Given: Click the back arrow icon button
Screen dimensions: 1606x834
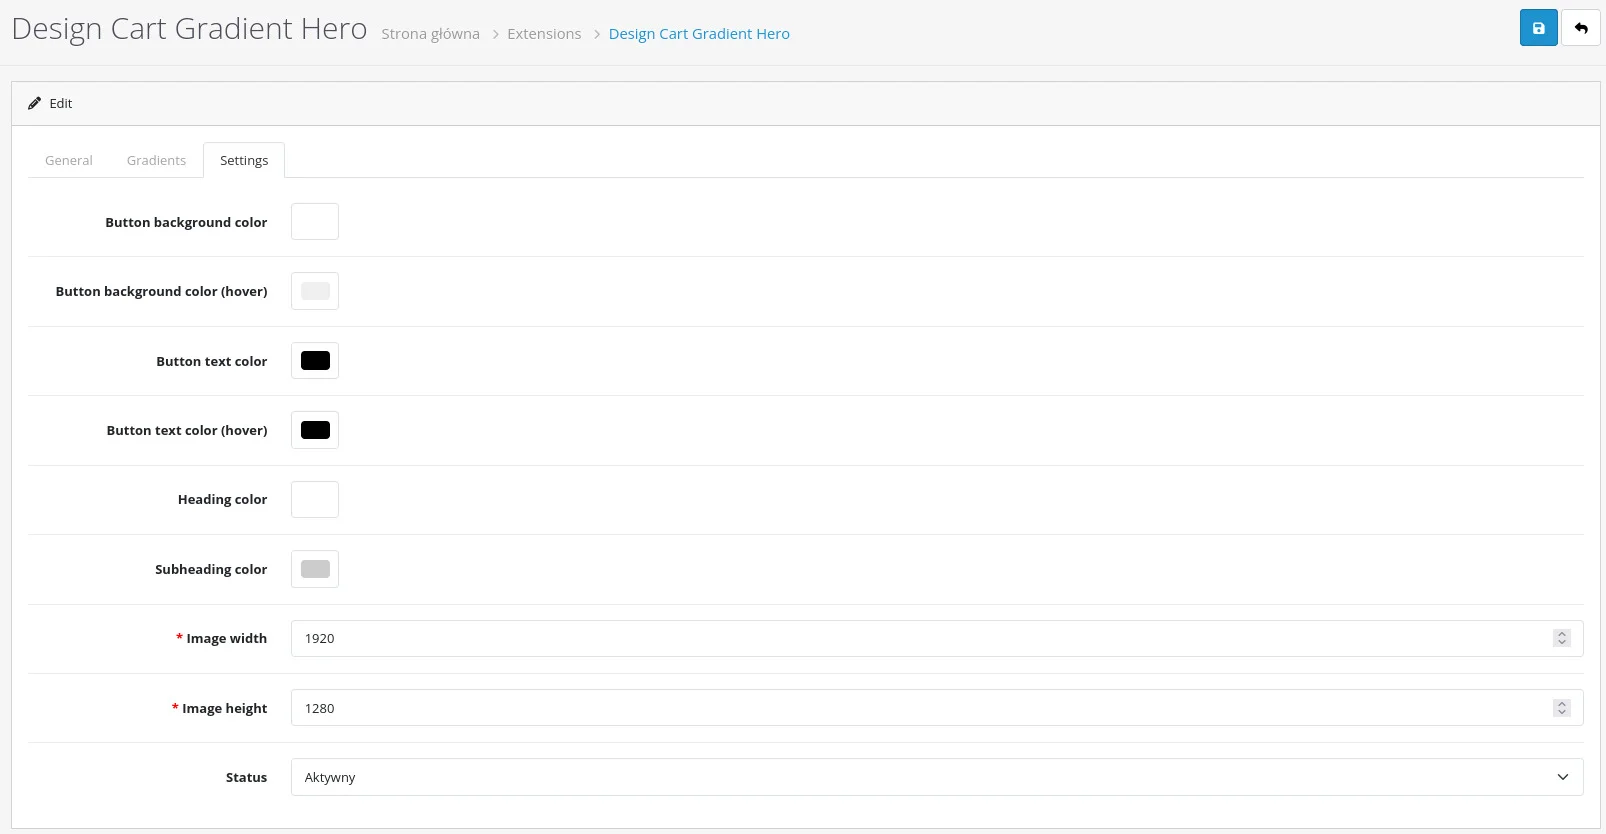Looking at the screenshot, I should tap(1581, 28).
